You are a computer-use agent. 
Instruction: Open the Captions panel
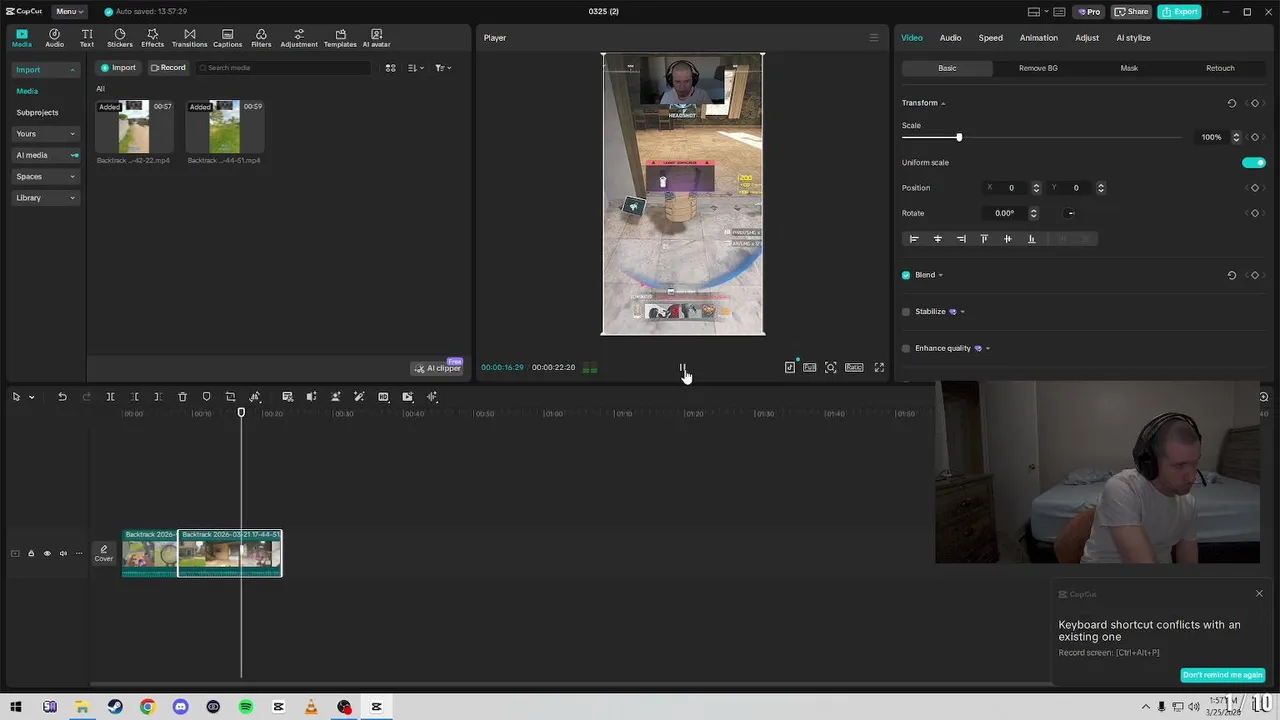point(227,38)
